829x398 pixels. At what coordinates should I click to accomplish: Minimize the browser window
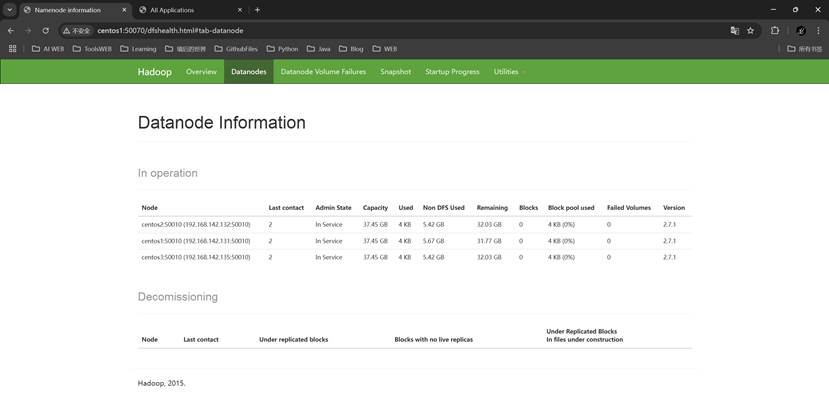pyautogui.click(x=773, y=10)
